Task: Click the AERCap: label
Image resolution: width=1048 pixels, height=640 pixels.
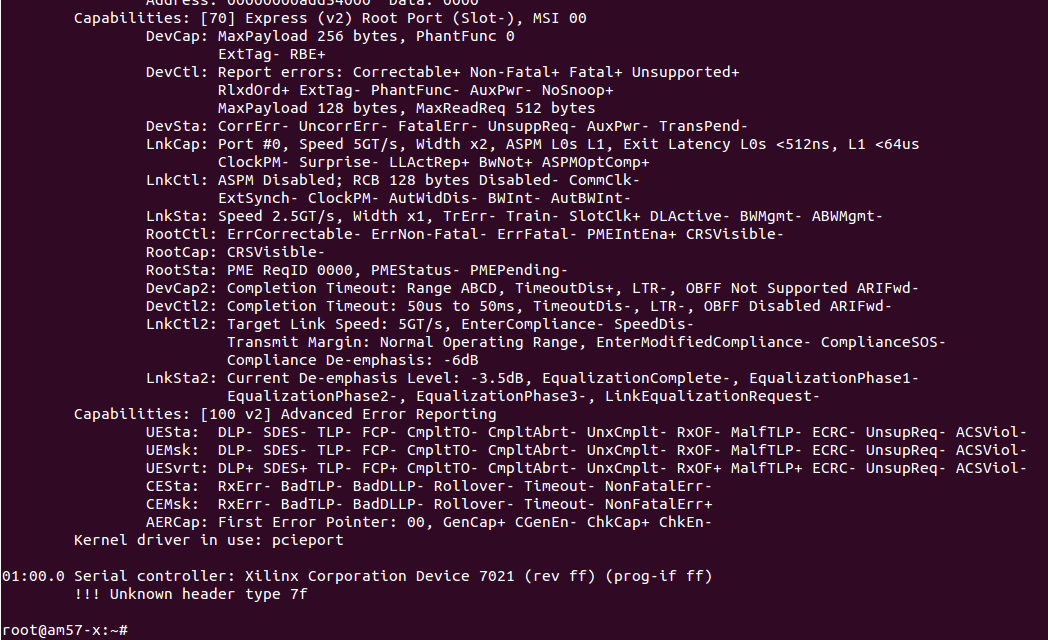Action: [177, 522]
